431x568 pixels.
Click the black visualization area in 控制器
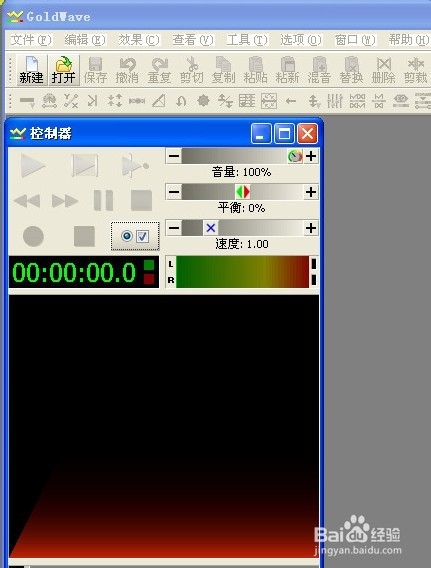coord(164,427)
